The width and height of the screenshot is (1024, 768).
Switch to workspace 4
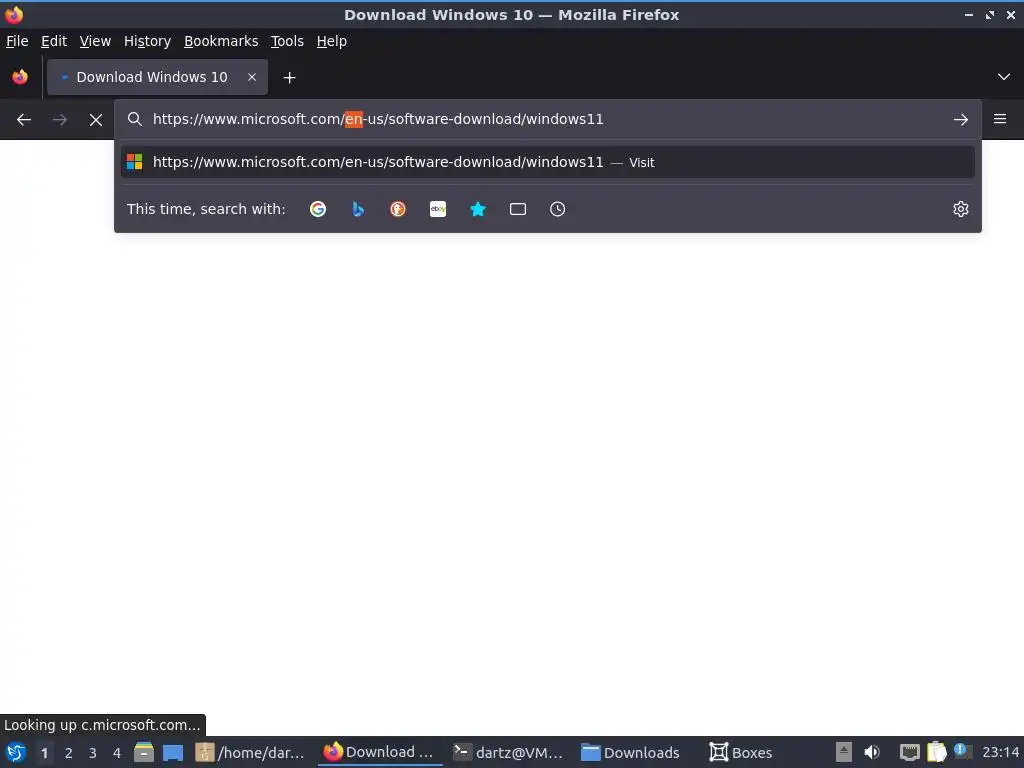pos(117,753)
